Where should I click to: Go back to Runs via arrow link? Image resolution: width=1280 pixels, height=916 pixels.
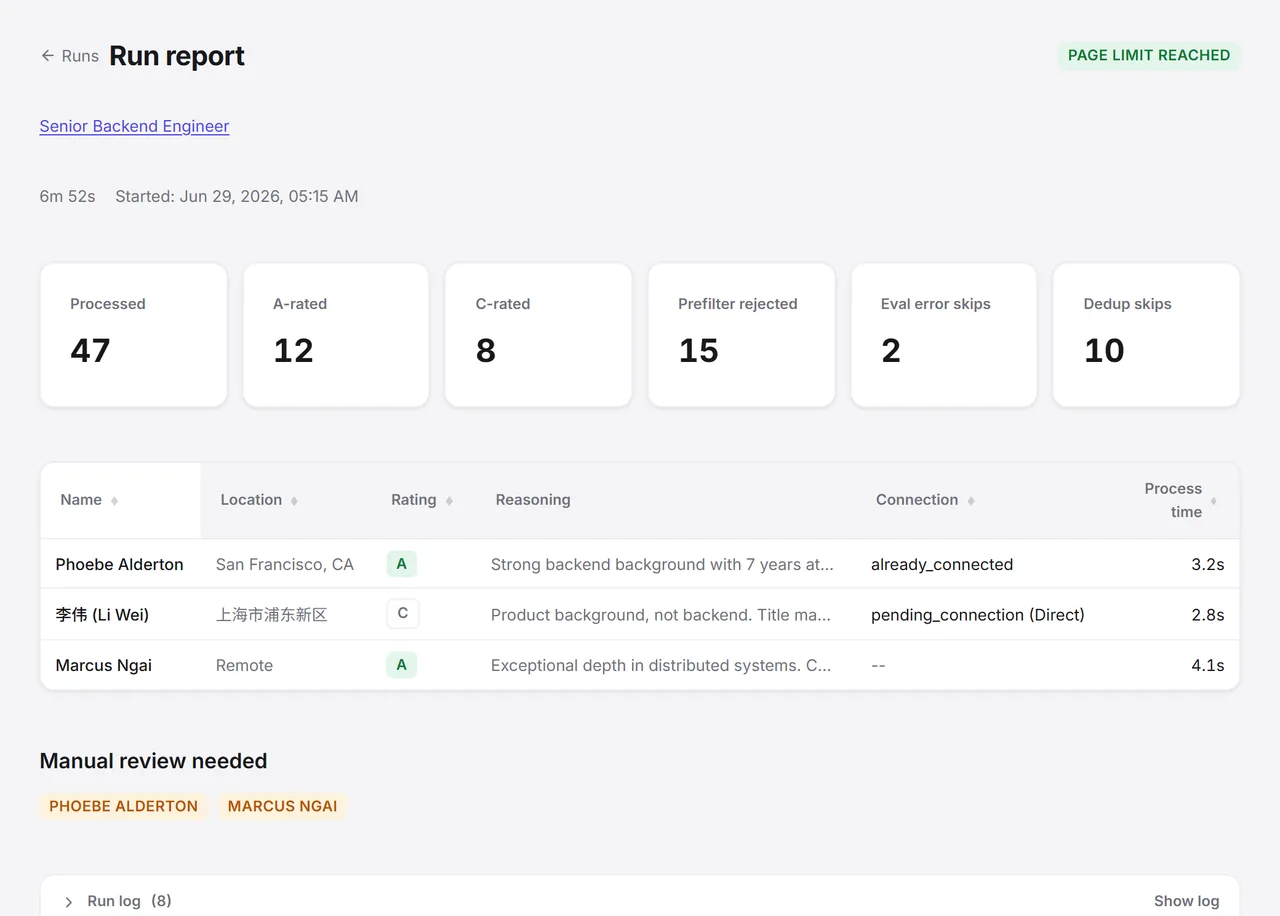(x=69, y=56)
